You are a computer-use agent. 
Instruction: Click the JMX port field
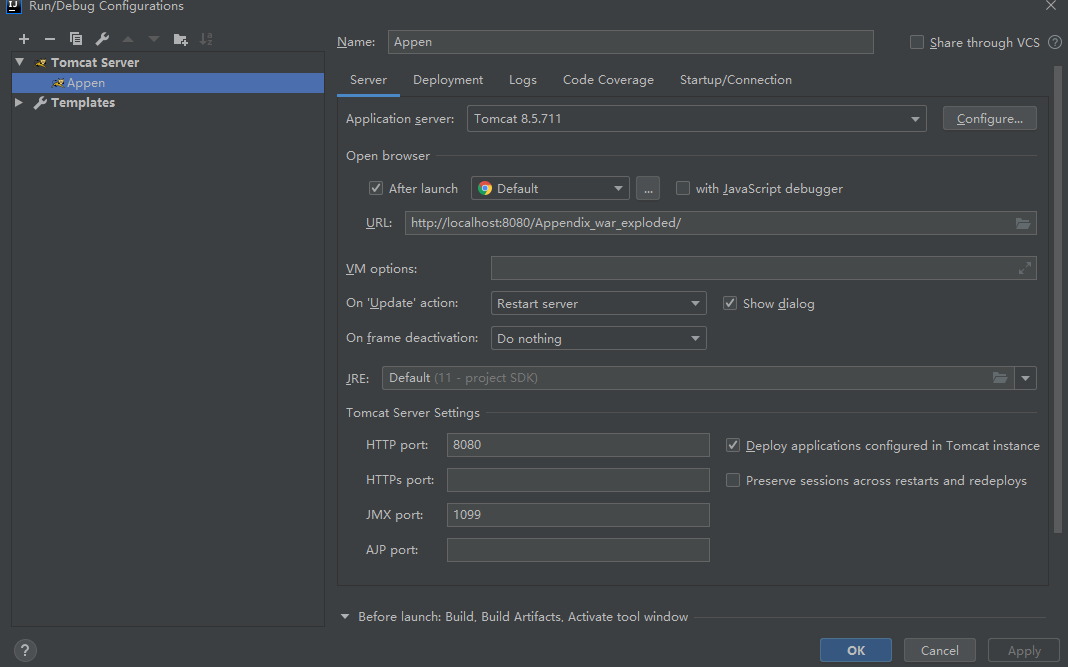pyautogui.click(x=578, y=514)
